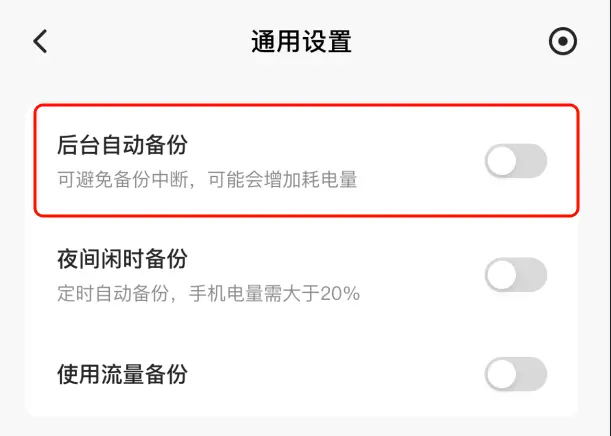Toggle the 使用流量备份 switch

[515, 374]
